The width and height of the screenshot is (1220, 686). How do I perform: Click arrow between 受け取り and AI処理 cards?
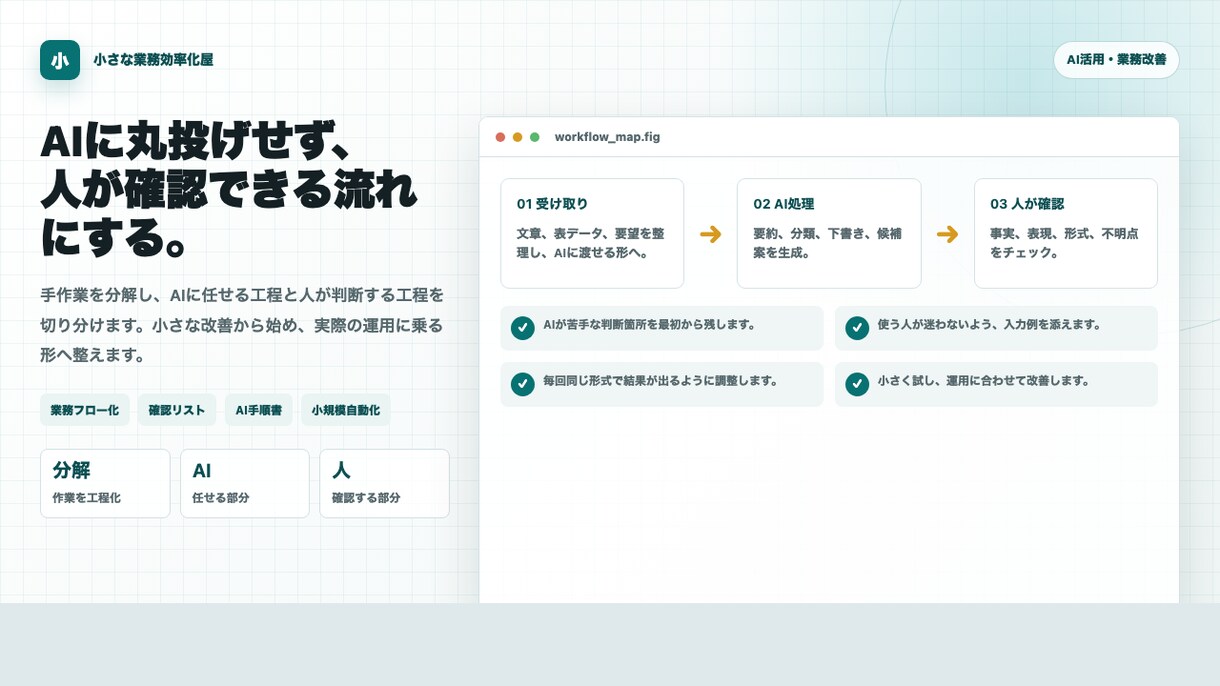point(710,234)
